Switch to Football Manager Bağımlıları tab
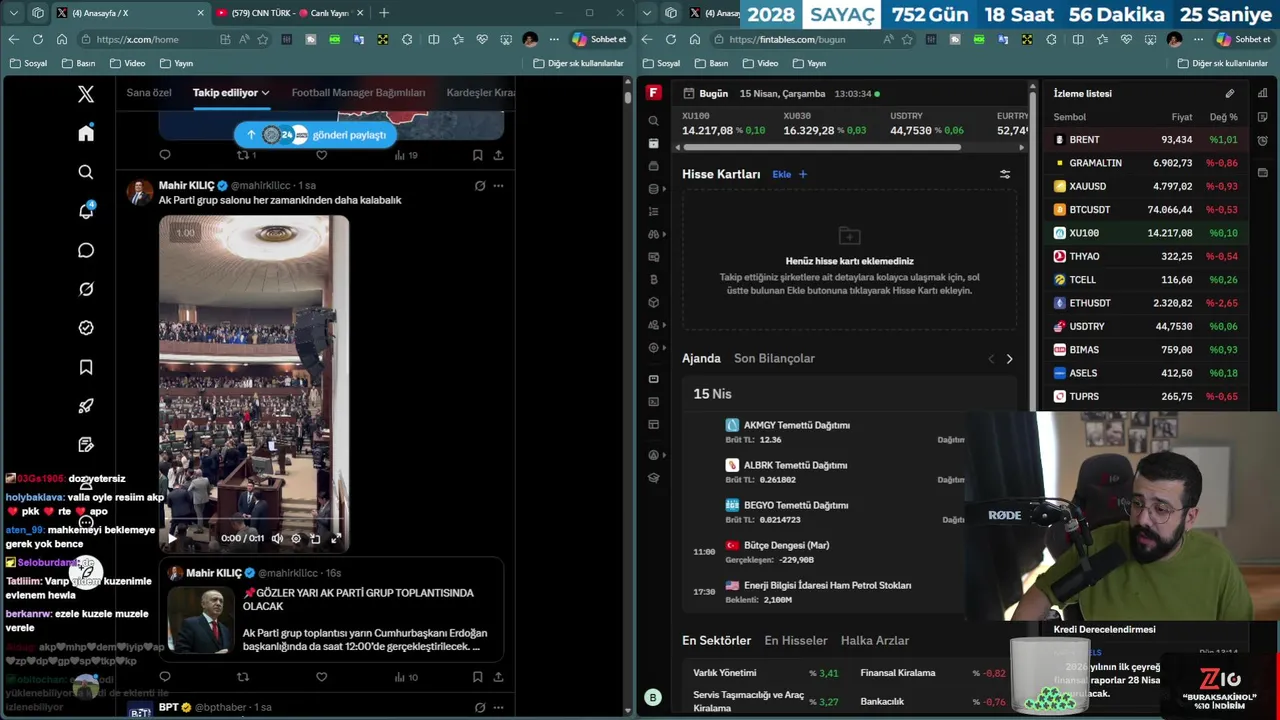This screenshot has width=1280, height=720. tap(358, 93)
